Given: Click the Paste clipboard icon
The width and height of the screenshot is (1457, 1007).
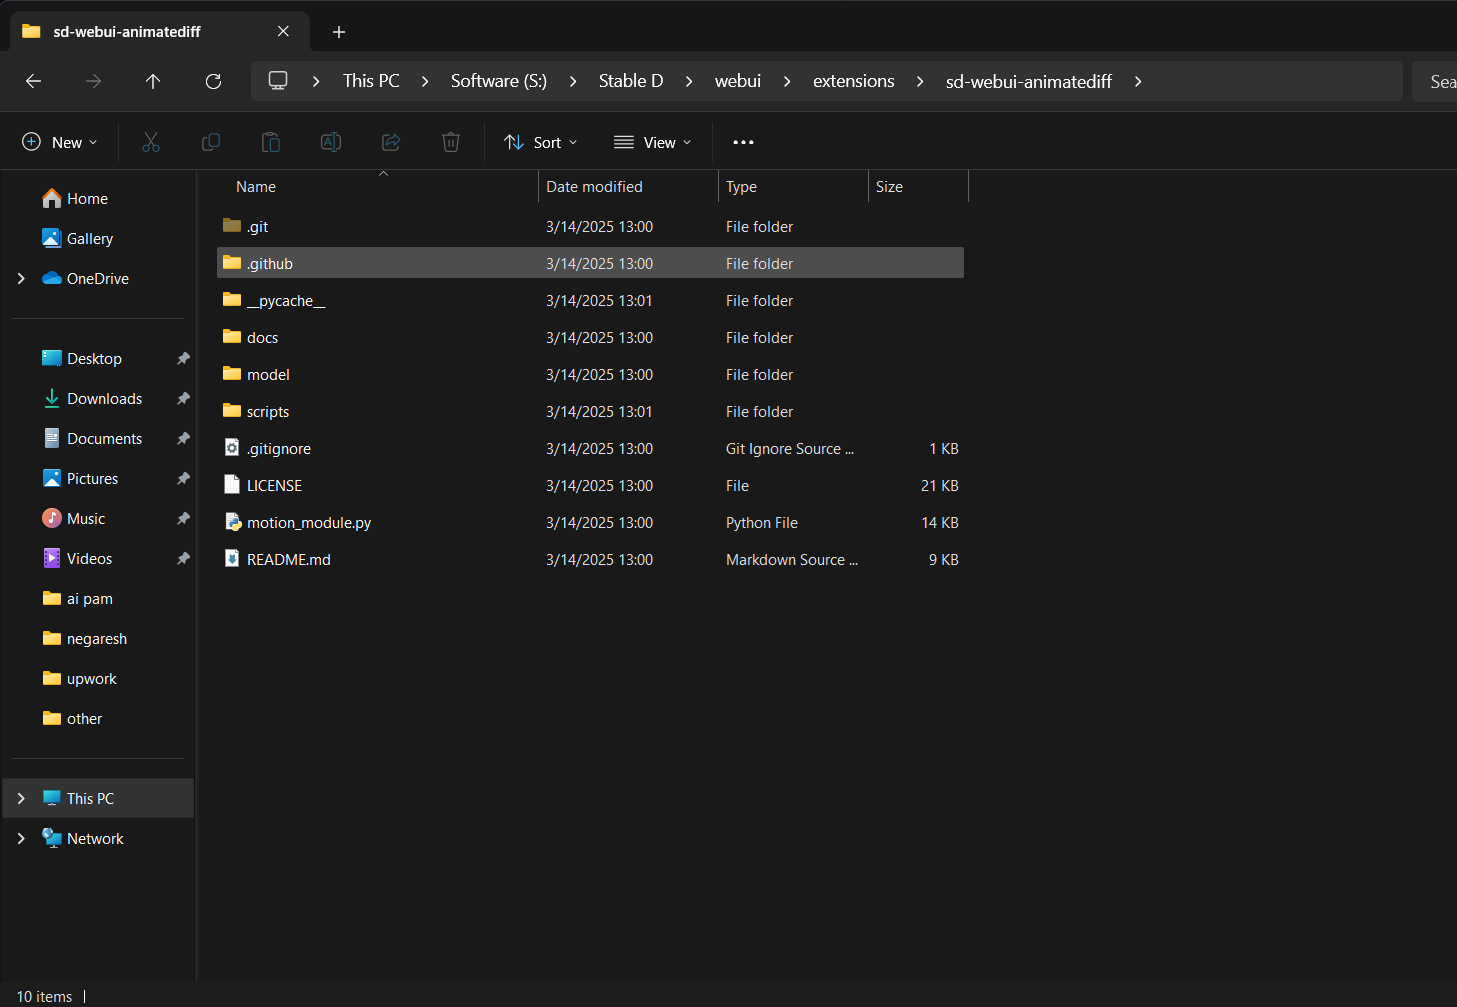Looking at the screenshot, I should [271, 142].
